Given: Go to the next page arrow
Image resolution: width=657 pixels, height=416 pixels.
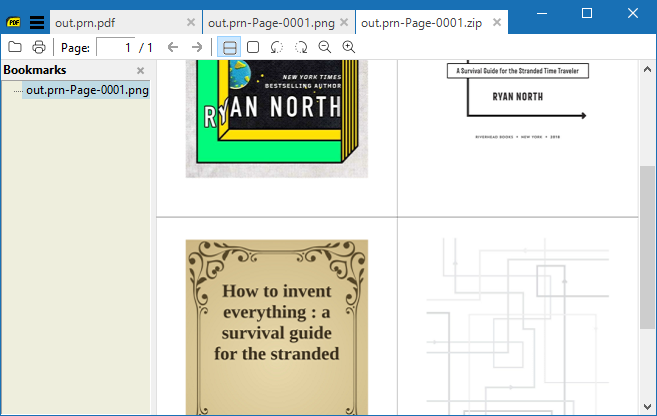Looking at the screenshot, I should click(197, 47).
